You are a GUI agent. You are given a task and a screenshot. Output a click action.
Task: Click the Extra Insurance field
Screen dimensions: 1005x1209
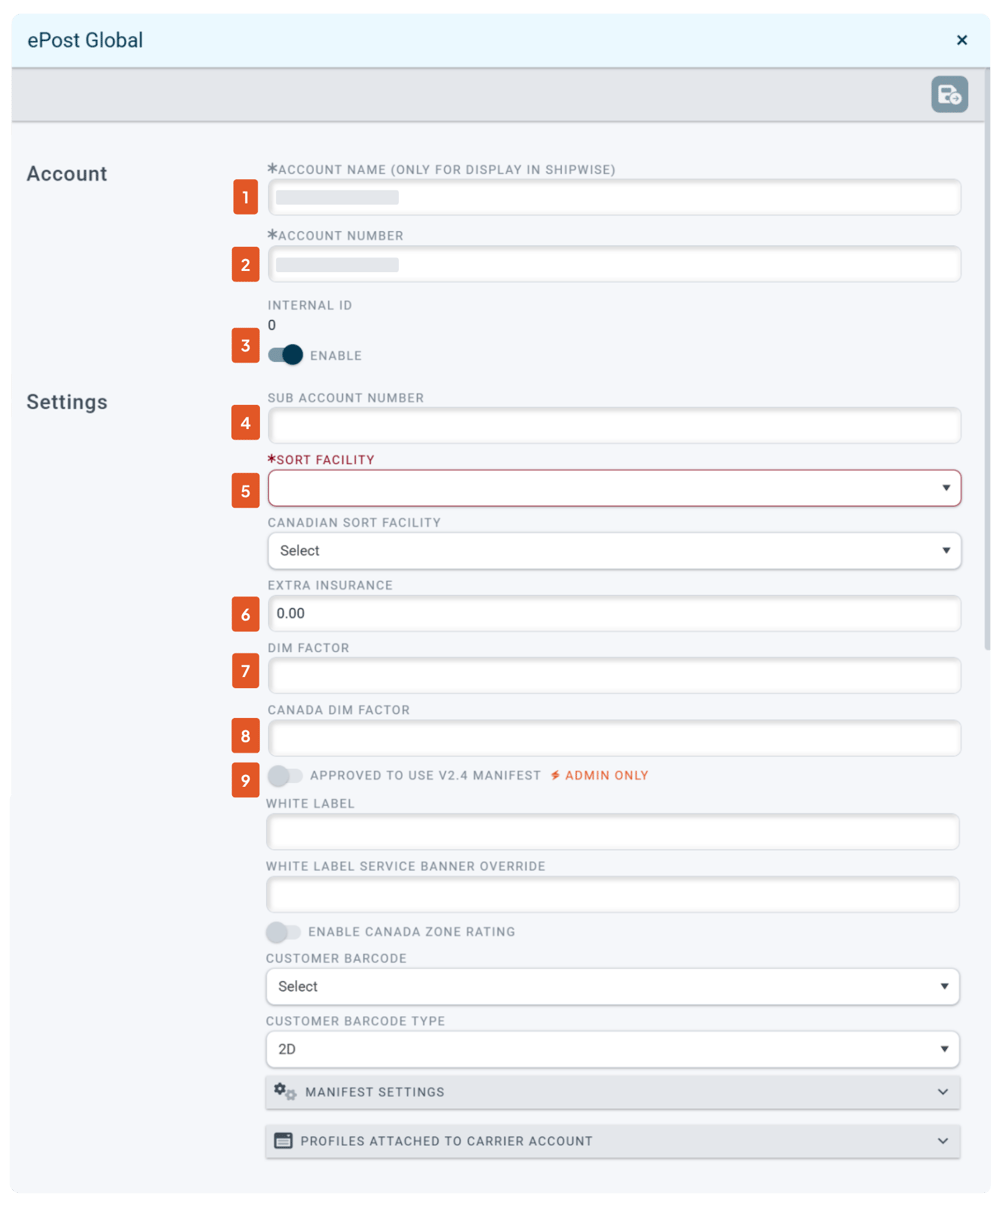click(x=614, y=613)
